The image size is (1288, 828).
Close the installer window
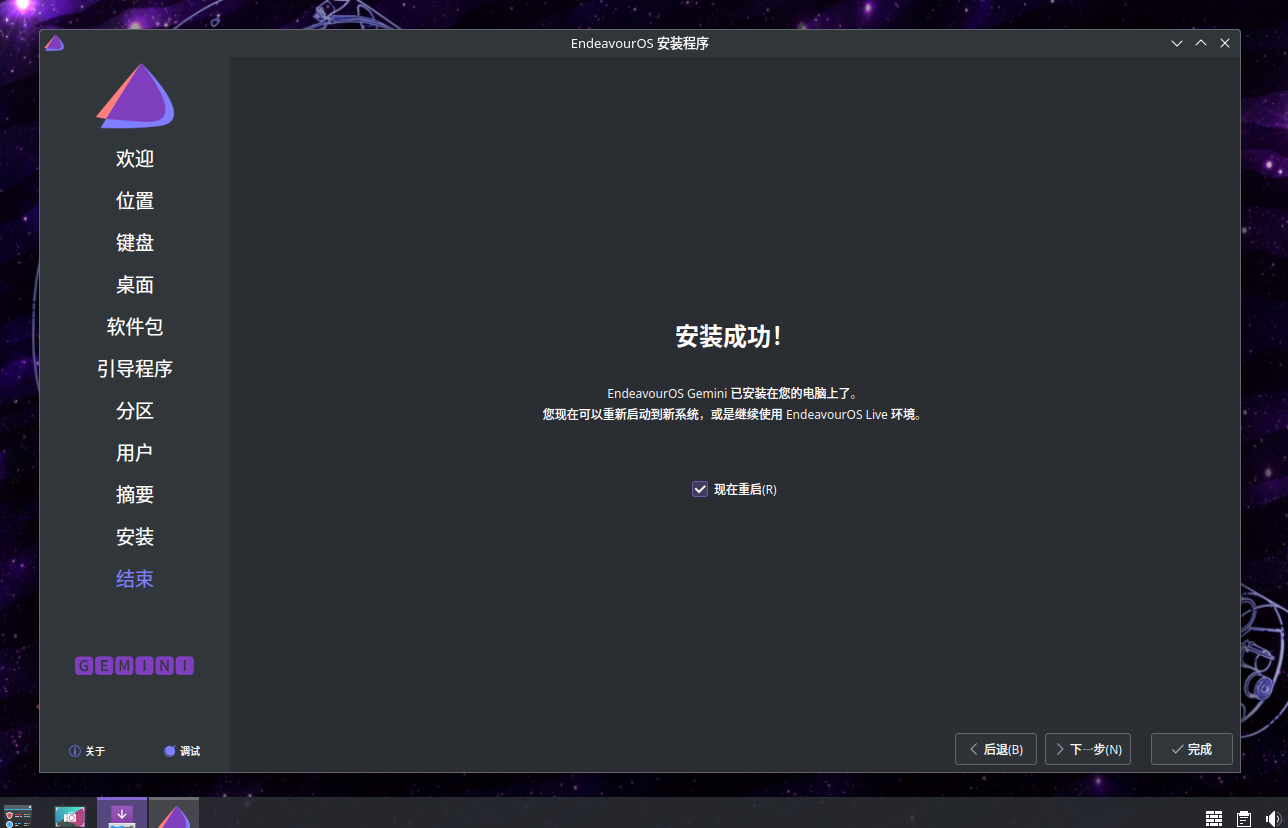pos(1225,43)
